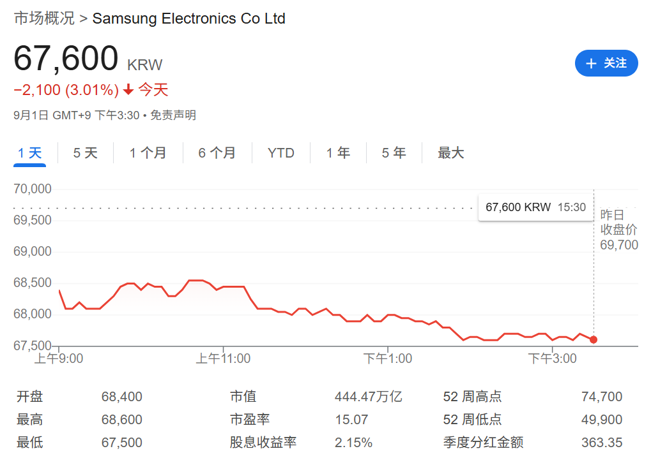Click the red down arrow price indicator

128,90
